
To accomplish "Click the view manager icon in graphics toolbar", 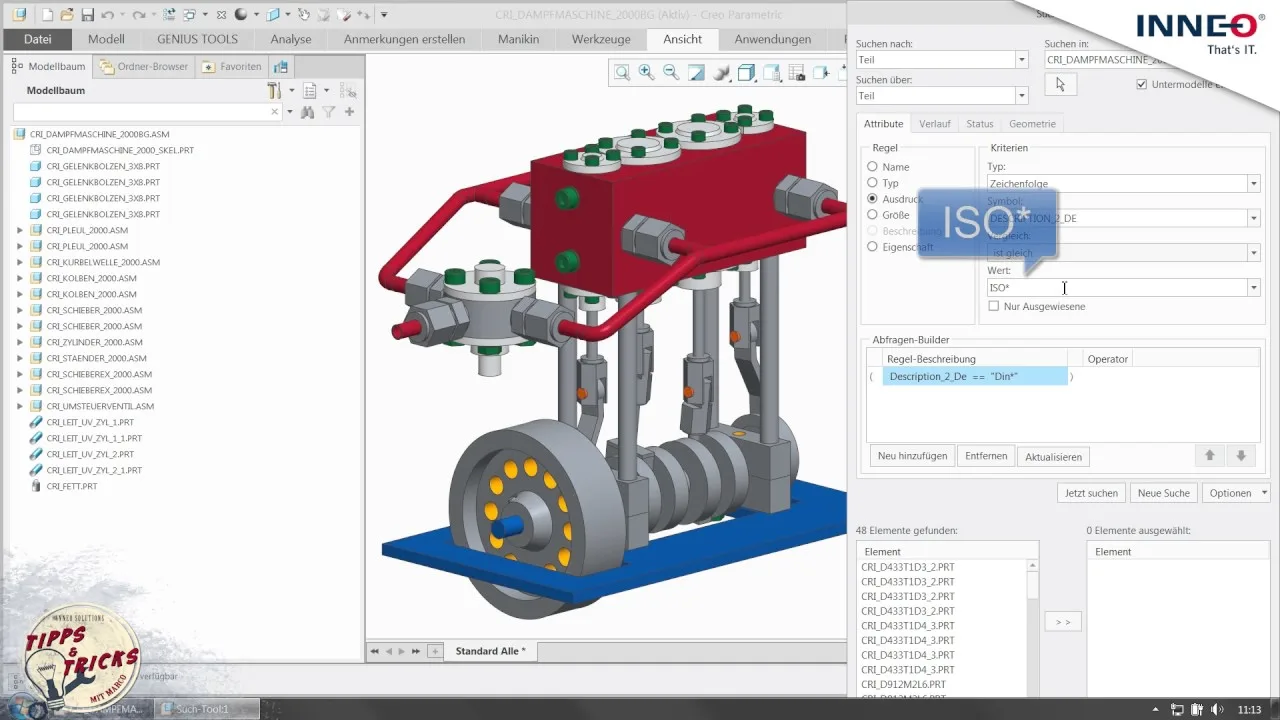I will point(797,72).
